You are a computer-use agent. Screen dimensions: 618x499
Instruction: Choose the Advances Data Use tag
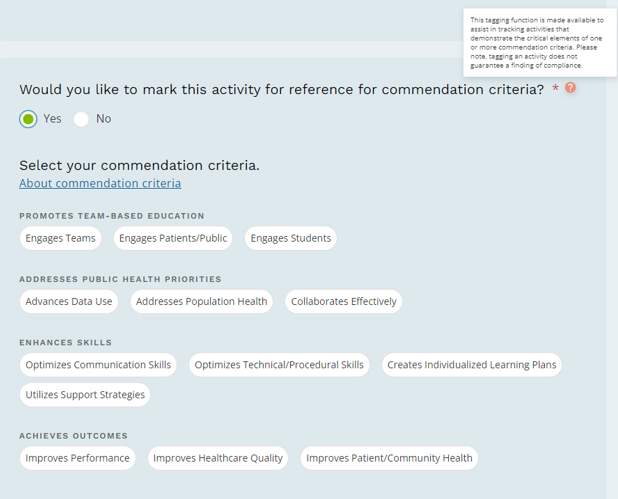(69, 301)
